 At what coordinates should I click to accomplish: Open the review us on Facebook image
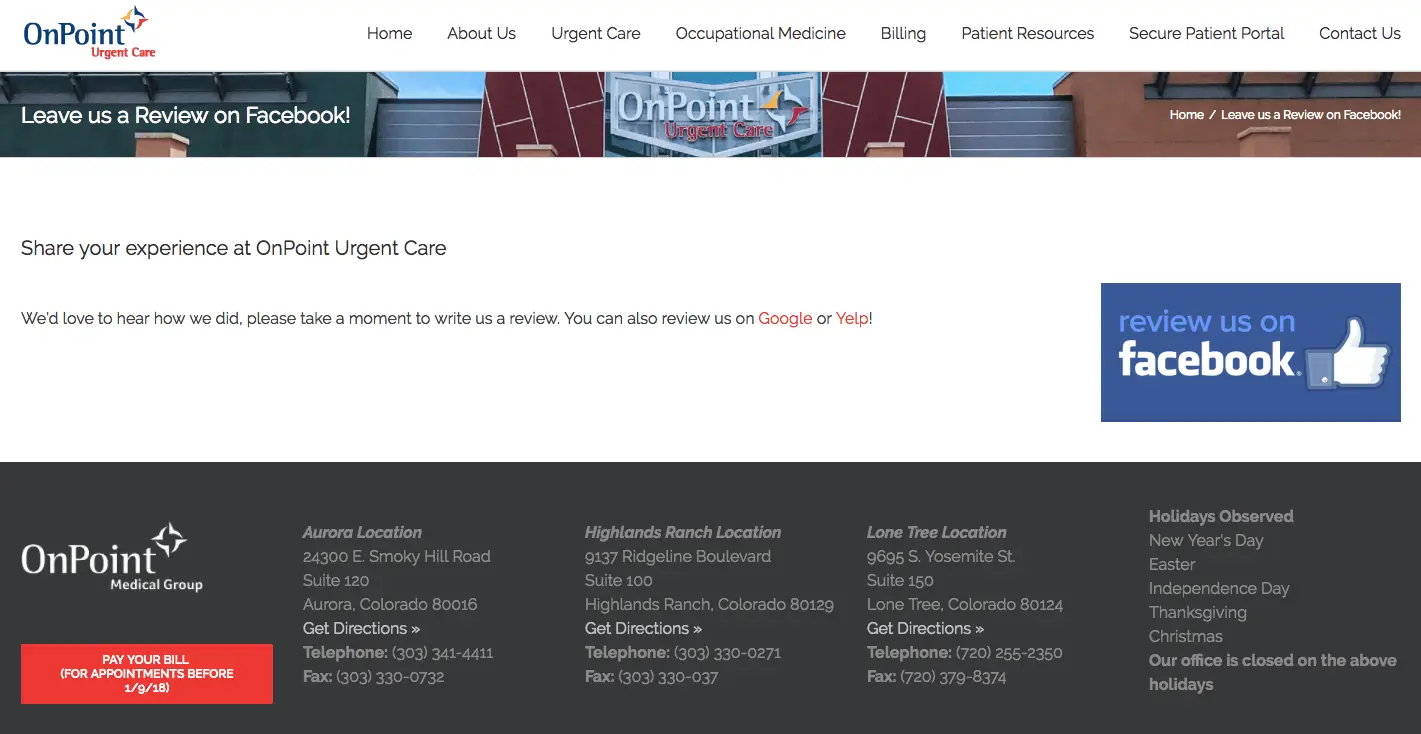pyautogui.click(x=1250, y=352)
